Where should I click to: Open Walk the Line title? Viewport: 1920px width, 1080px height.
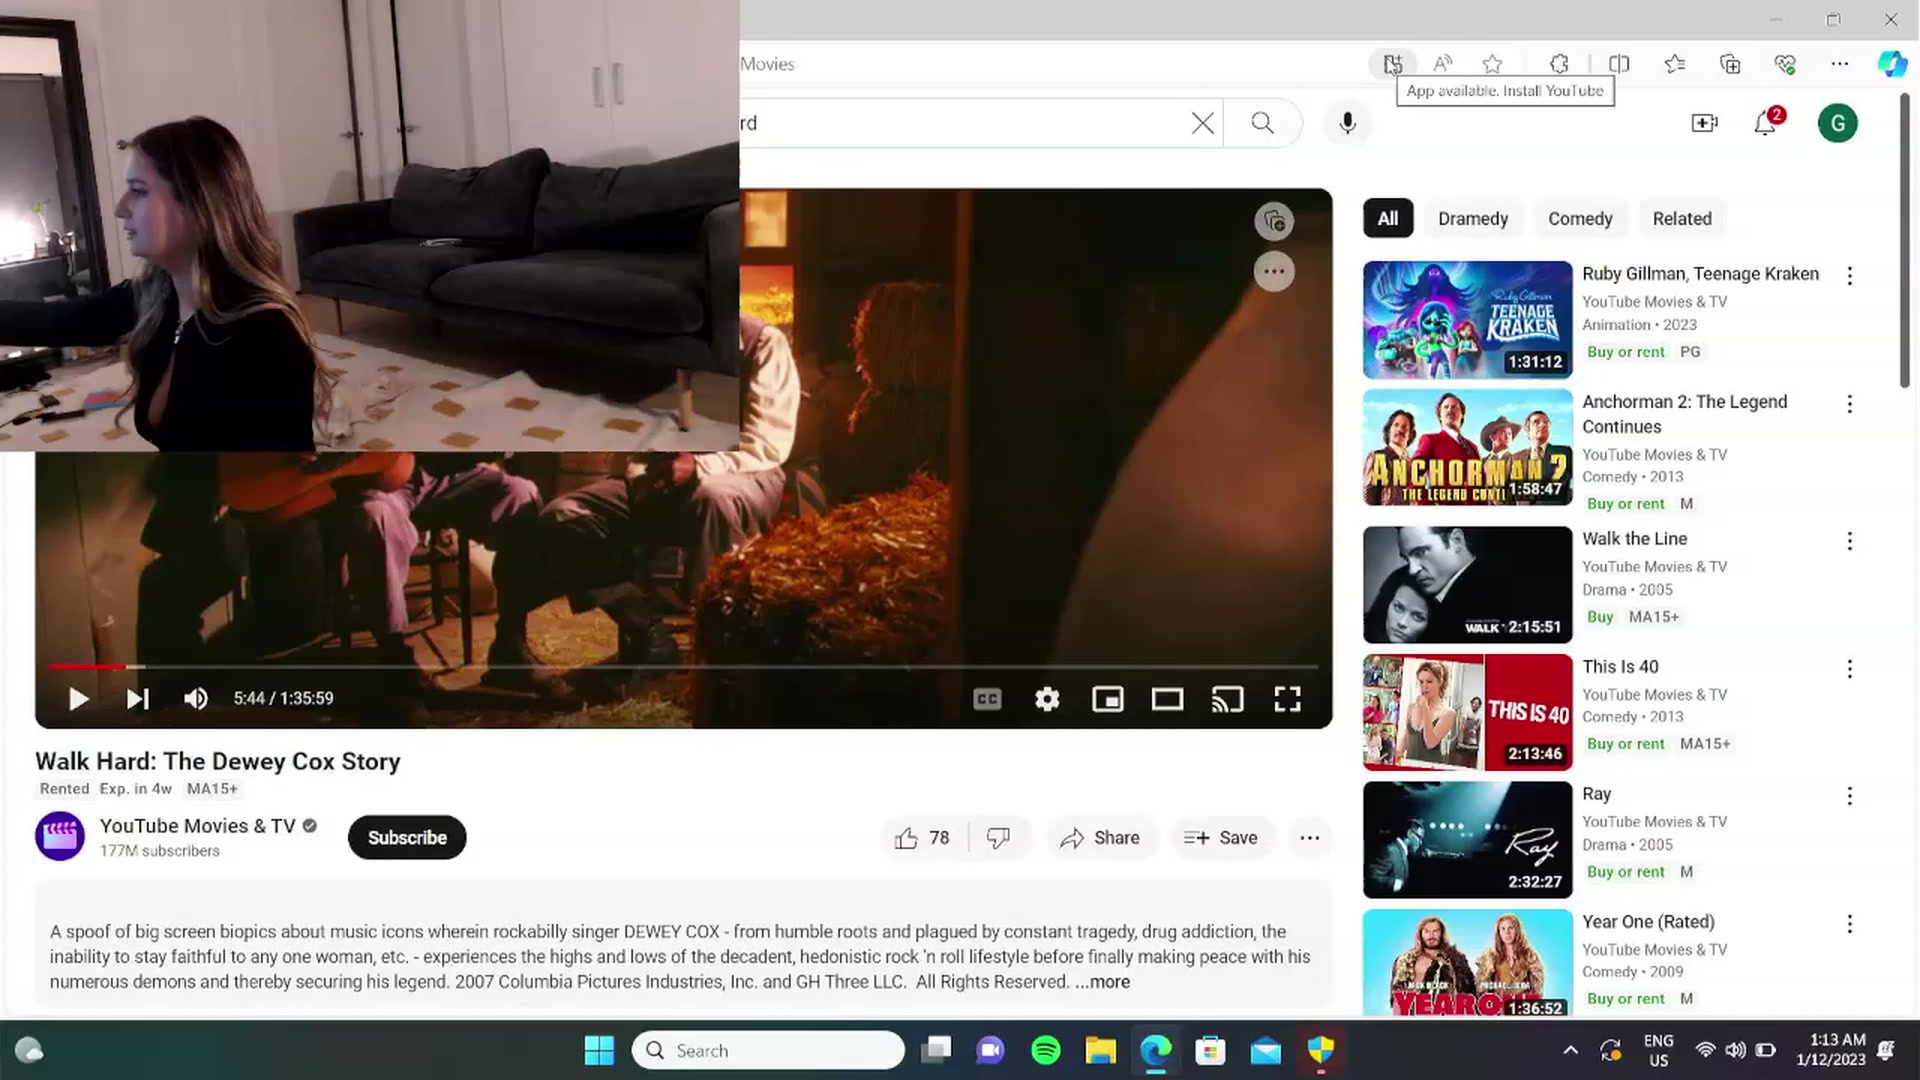coord(1634,539)
